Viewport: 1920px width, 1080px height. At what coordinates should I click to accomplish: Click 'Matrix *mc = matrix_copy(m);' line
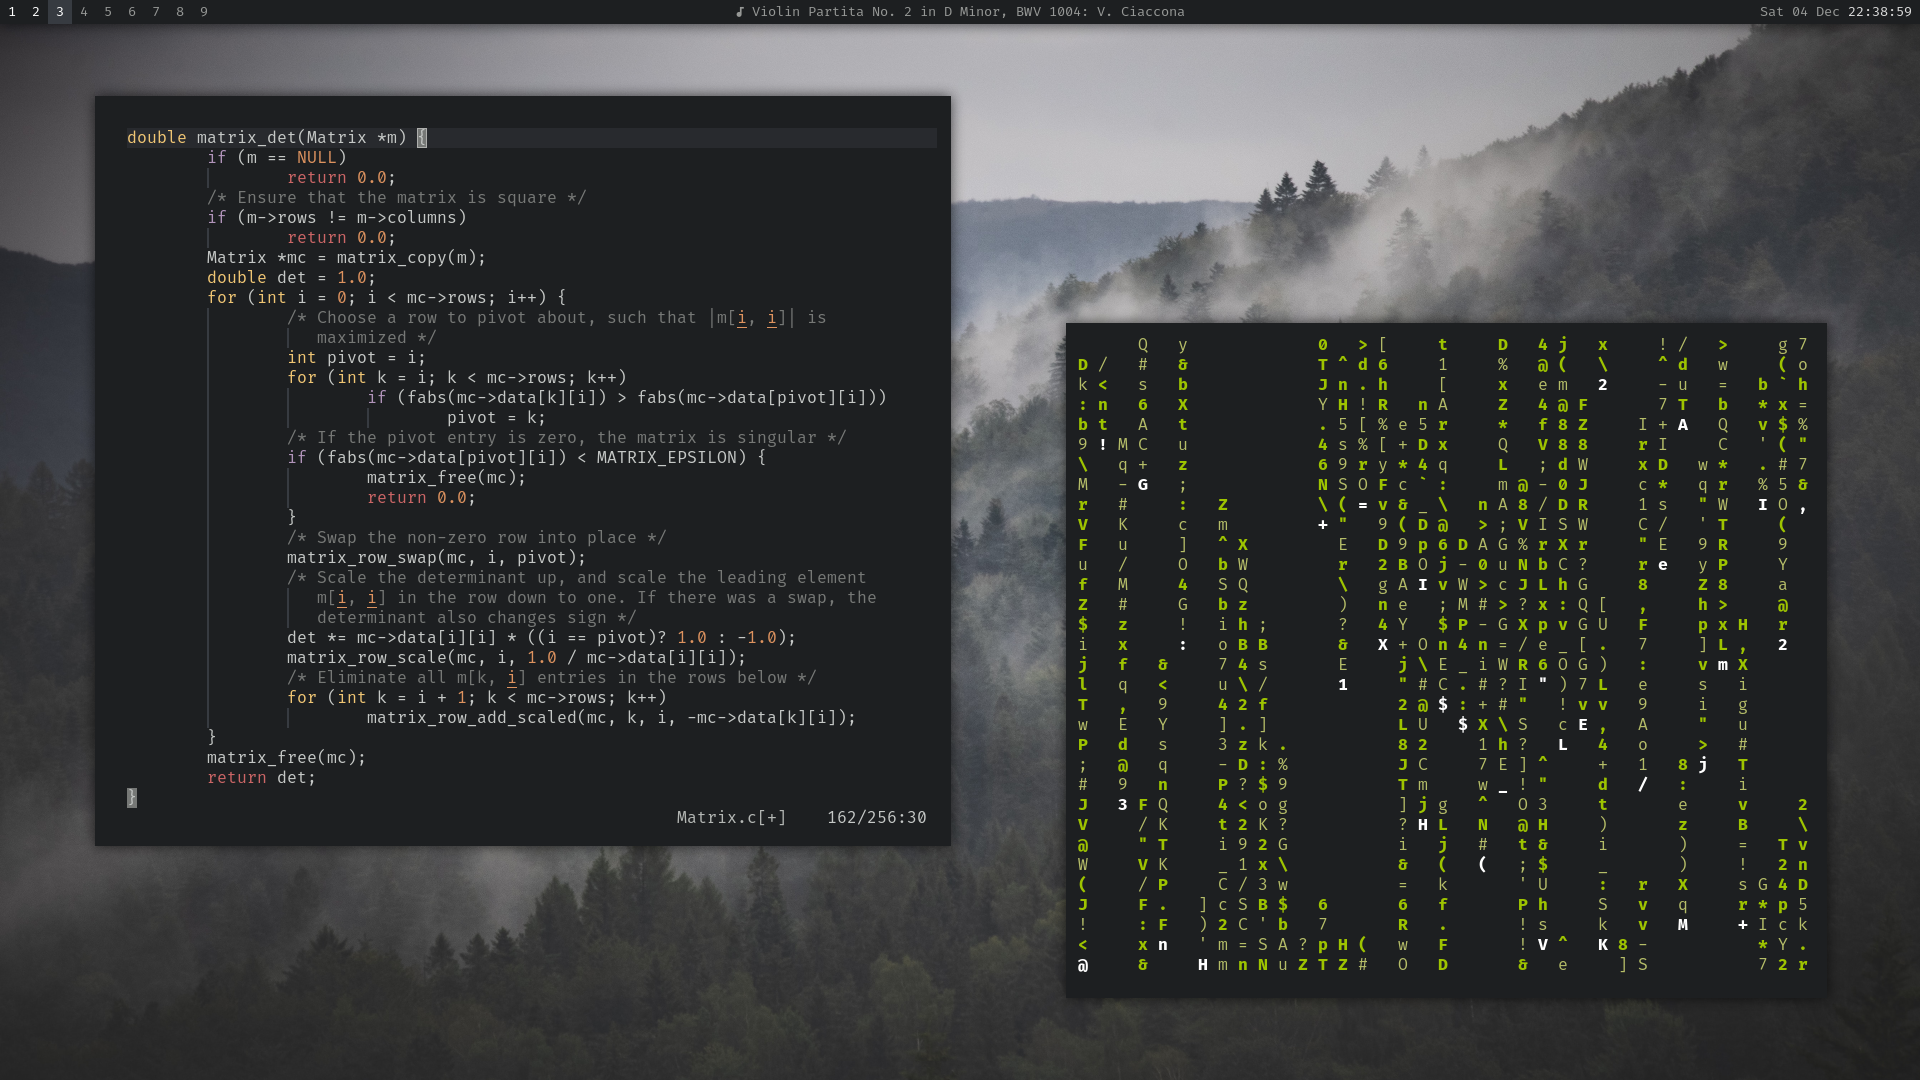click(x=347, y=257)
